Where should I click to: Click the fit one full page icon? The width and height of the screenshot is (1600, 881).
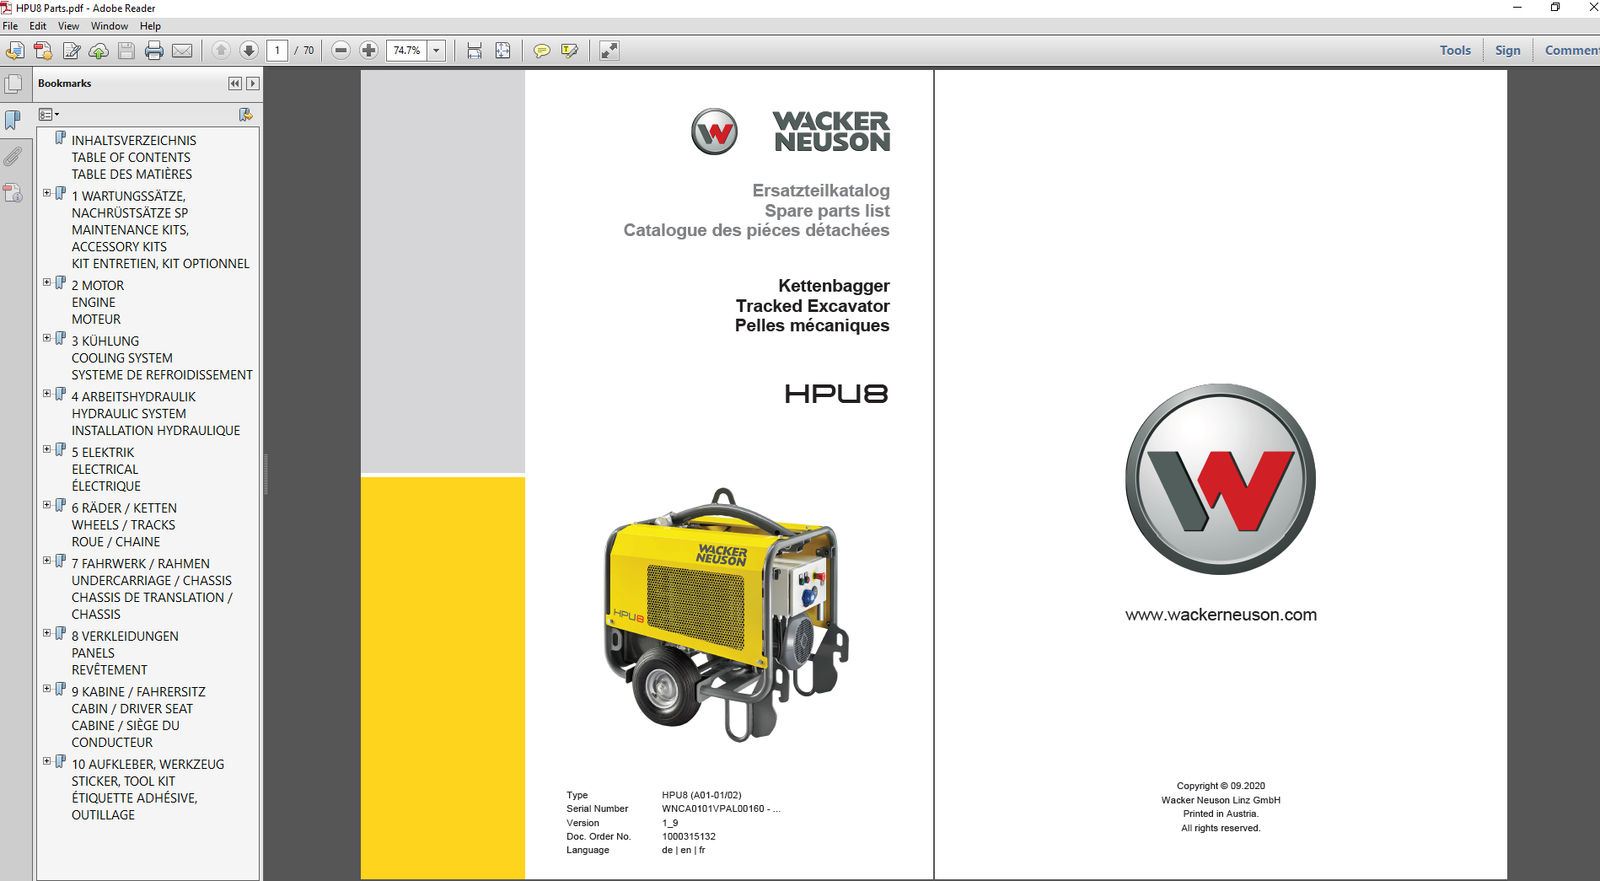[503, 51]
